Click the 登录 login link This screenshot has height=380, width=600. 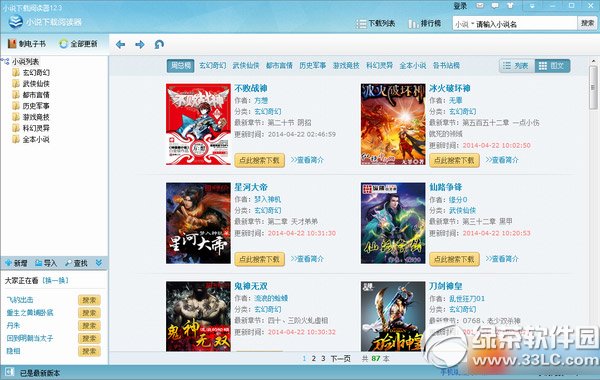(460, 6)
